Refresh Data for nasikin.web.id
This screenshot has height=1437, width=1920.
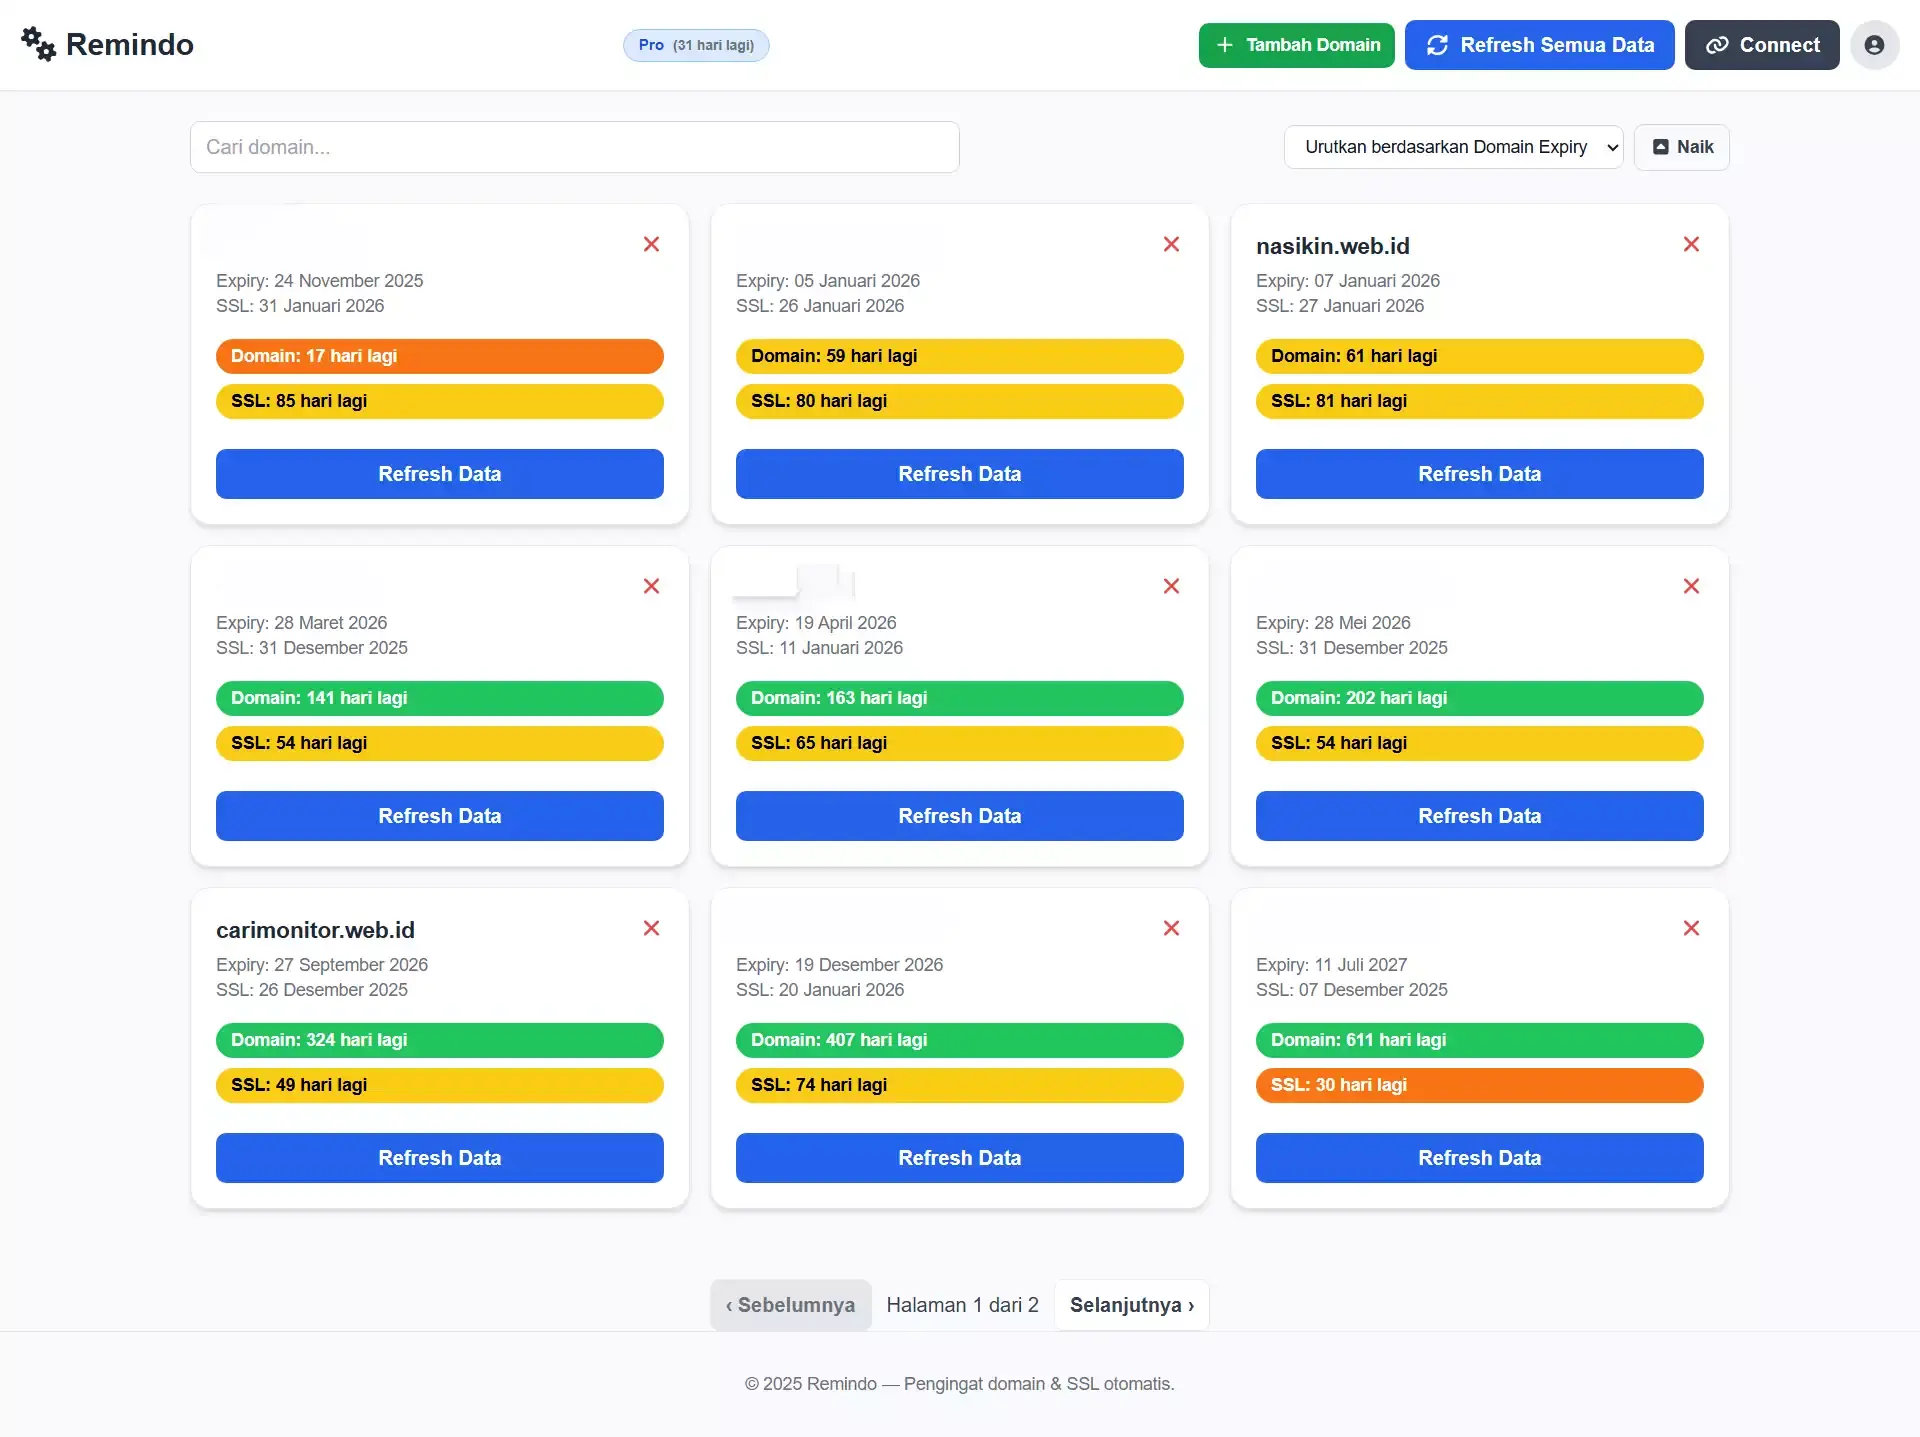click(x=1480, y=474)
